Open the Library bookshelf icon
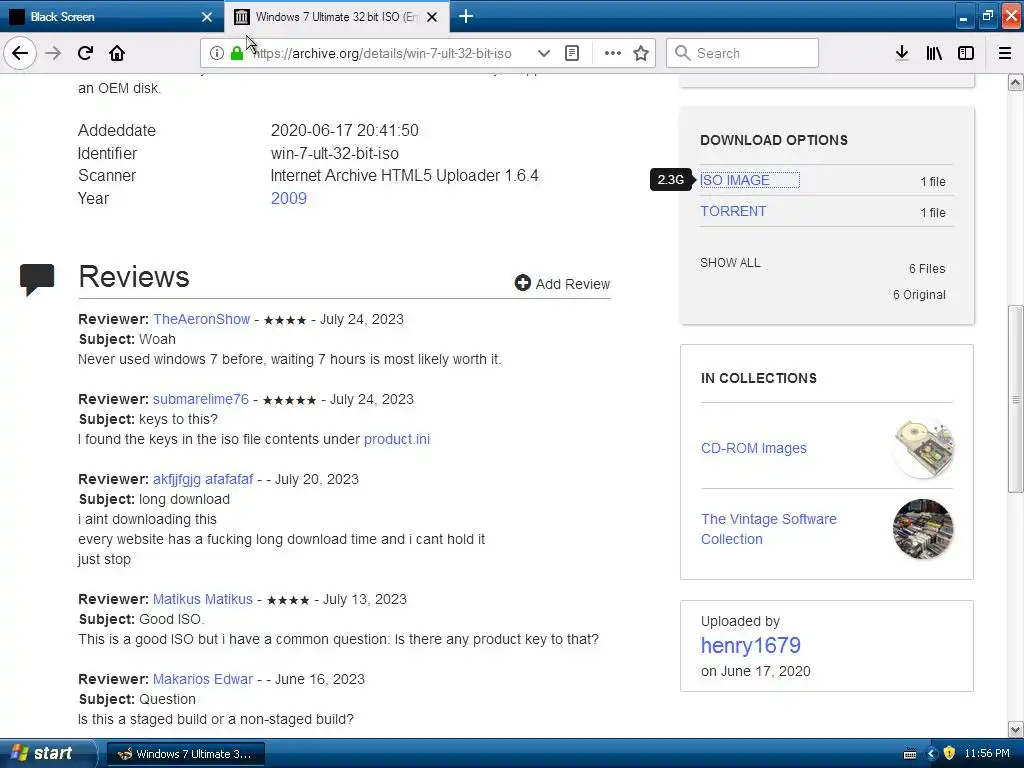 [934, 53]
